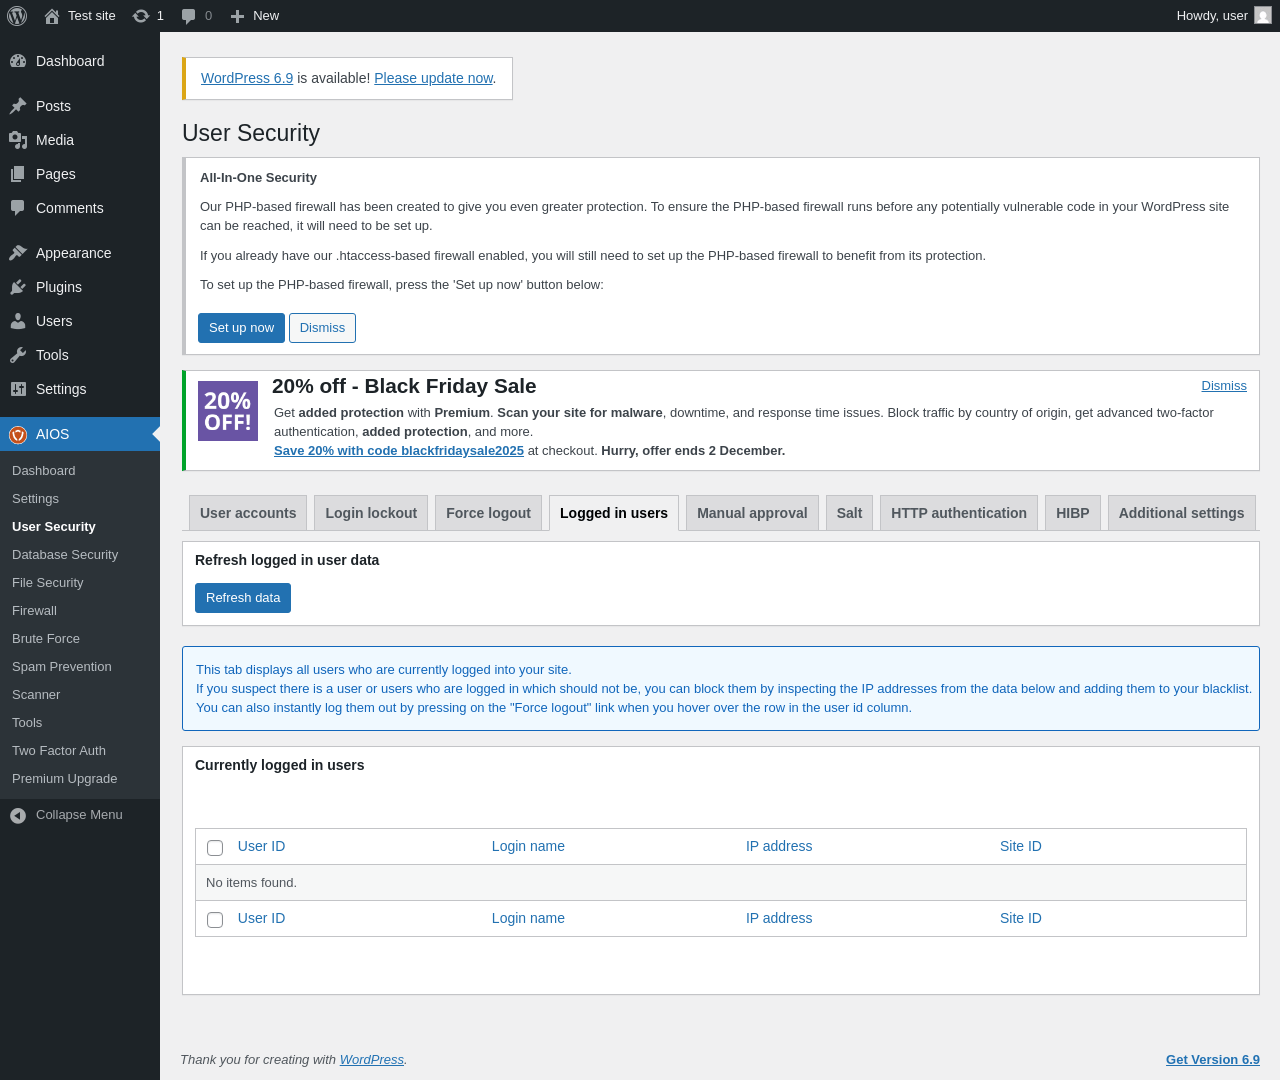Open Two Factor Auth submenu item
The height and width of the screenshot is (1080, 1280).
pyautogui.click(x=80, y=751)
